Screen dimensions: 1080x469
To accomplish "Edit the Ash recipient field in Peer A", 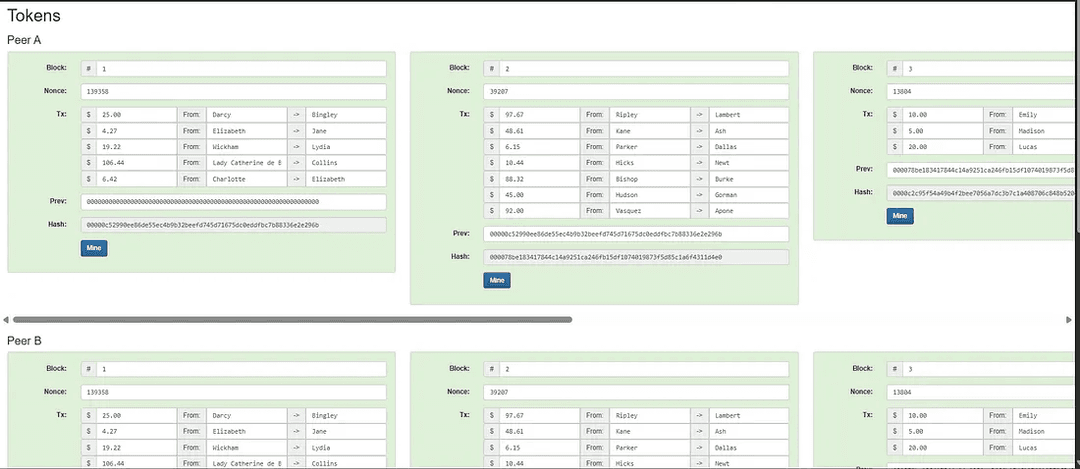I will click(749, 131).
